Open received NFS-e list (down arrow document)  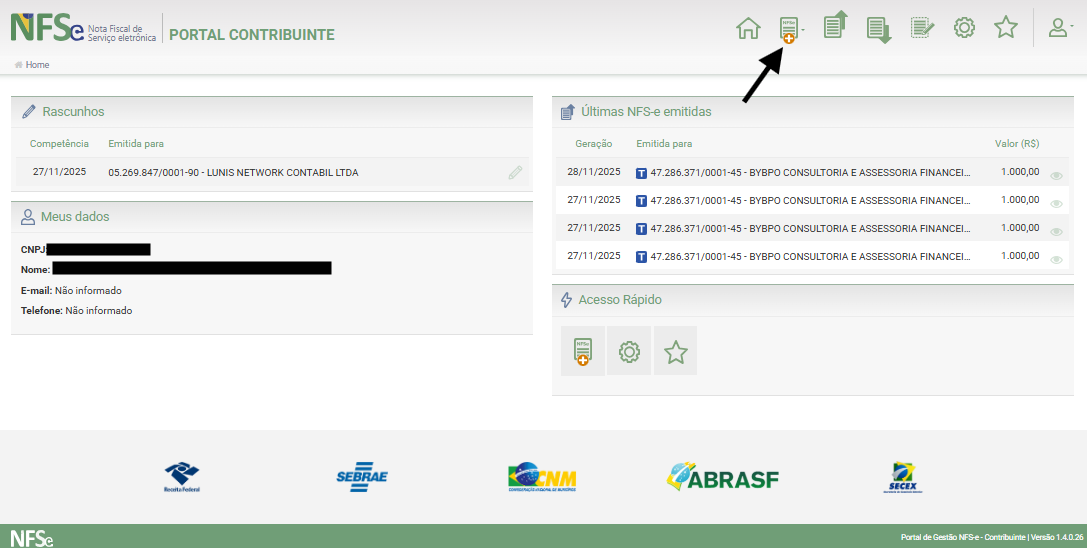[878, 29]
